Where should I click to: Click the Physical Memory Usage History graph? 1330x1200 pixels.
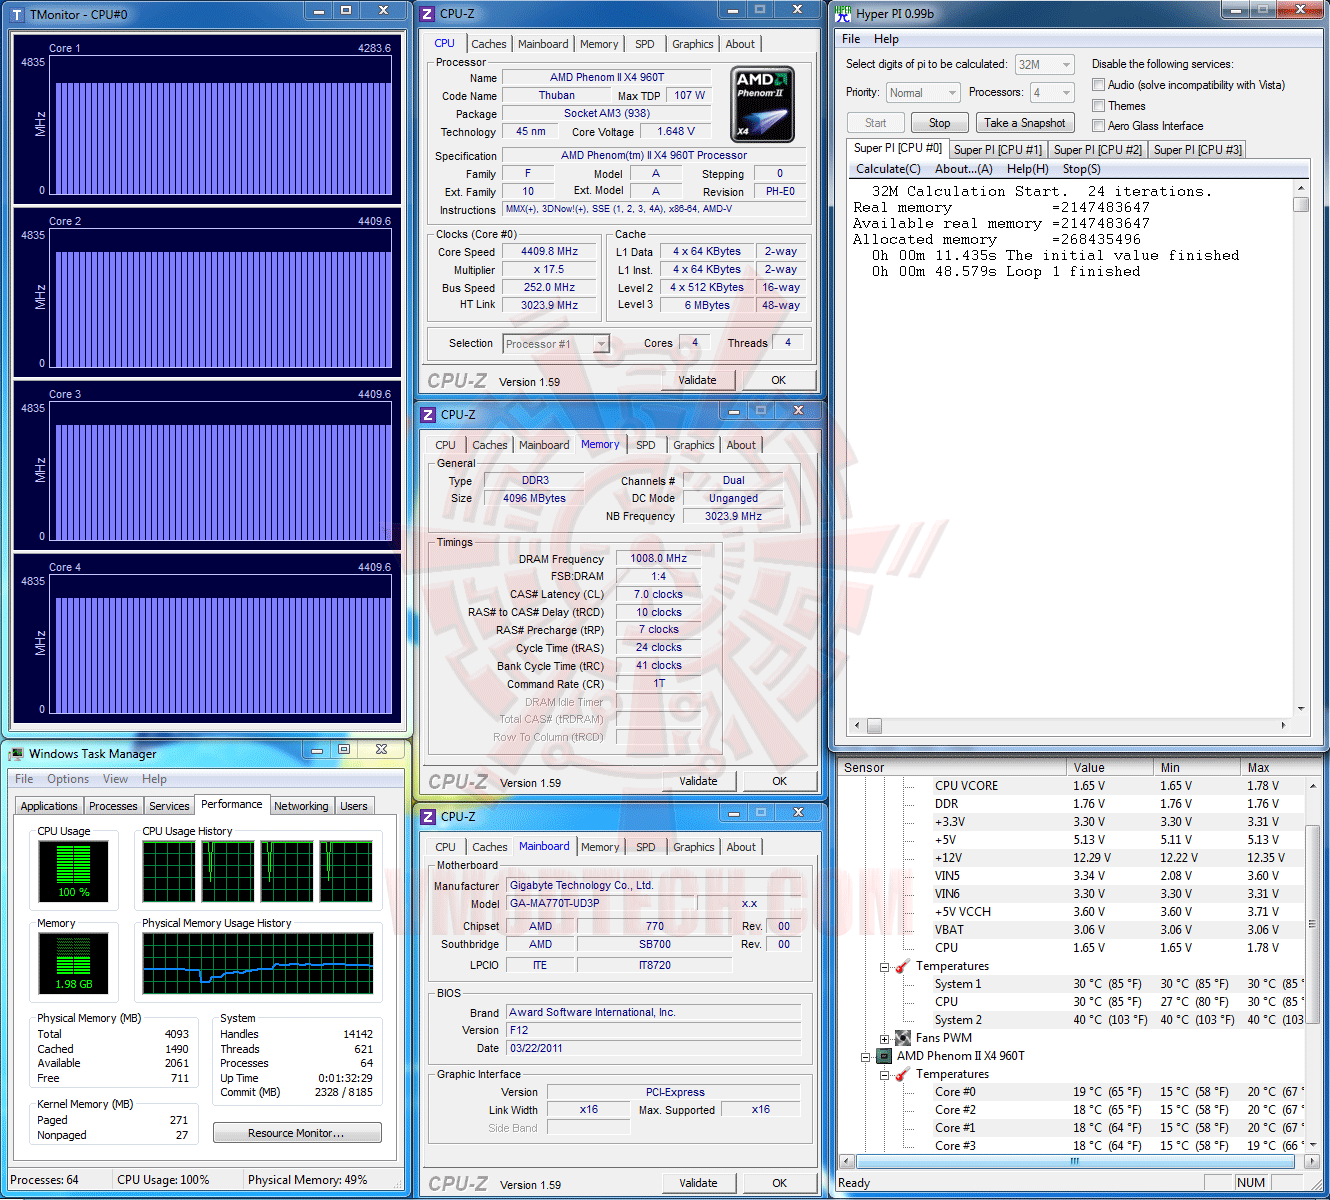258,964
